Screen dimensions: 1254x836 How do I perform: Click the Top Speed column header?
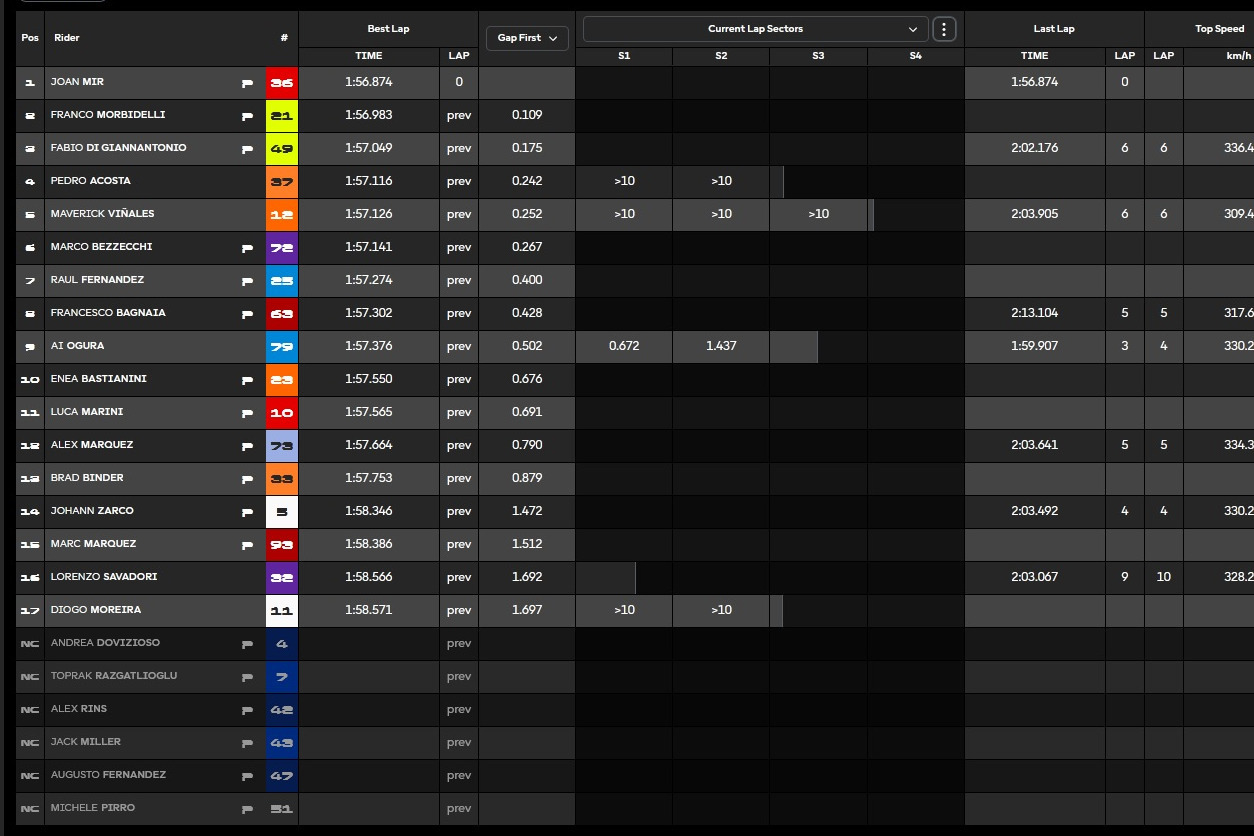[x=1218, y=29]
